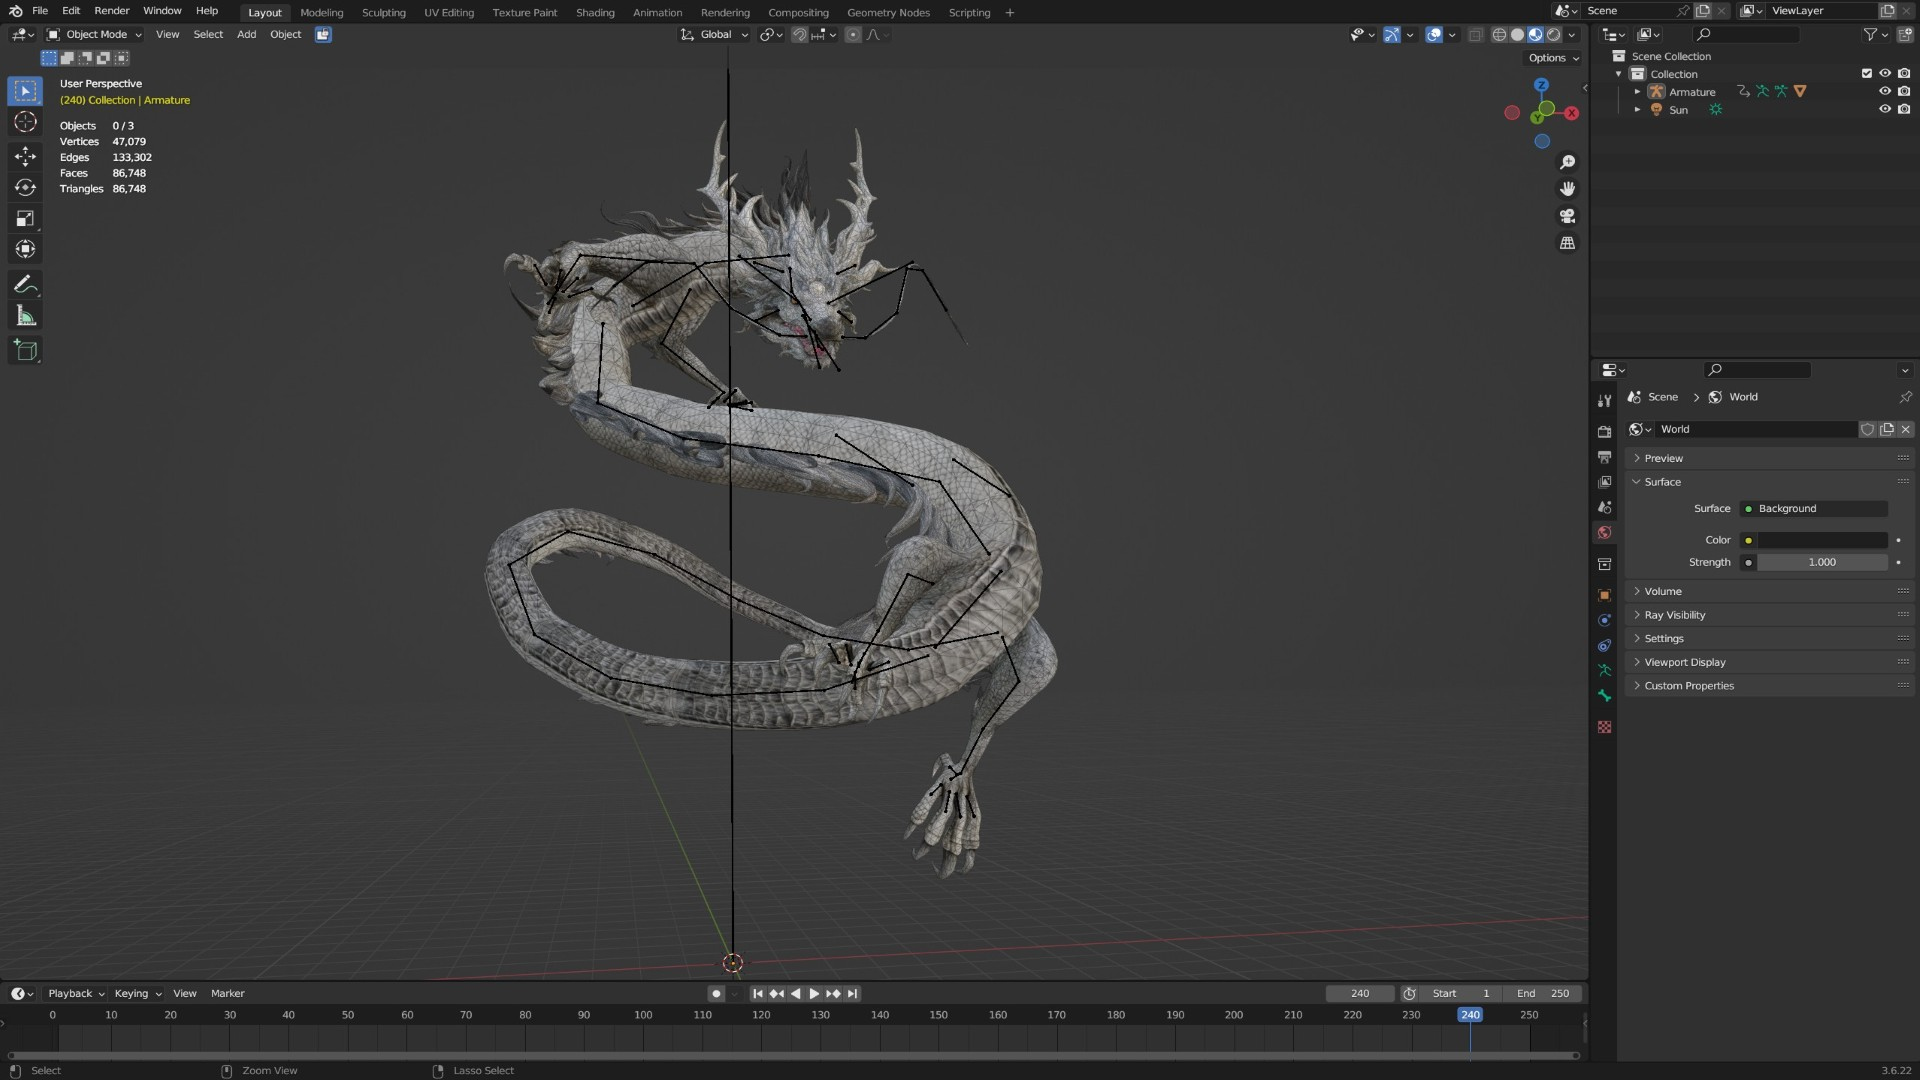This screenshot has height=1080, width=1920.
Task: Disable Armature in renders camera icon
Action: pos(1904,91)
